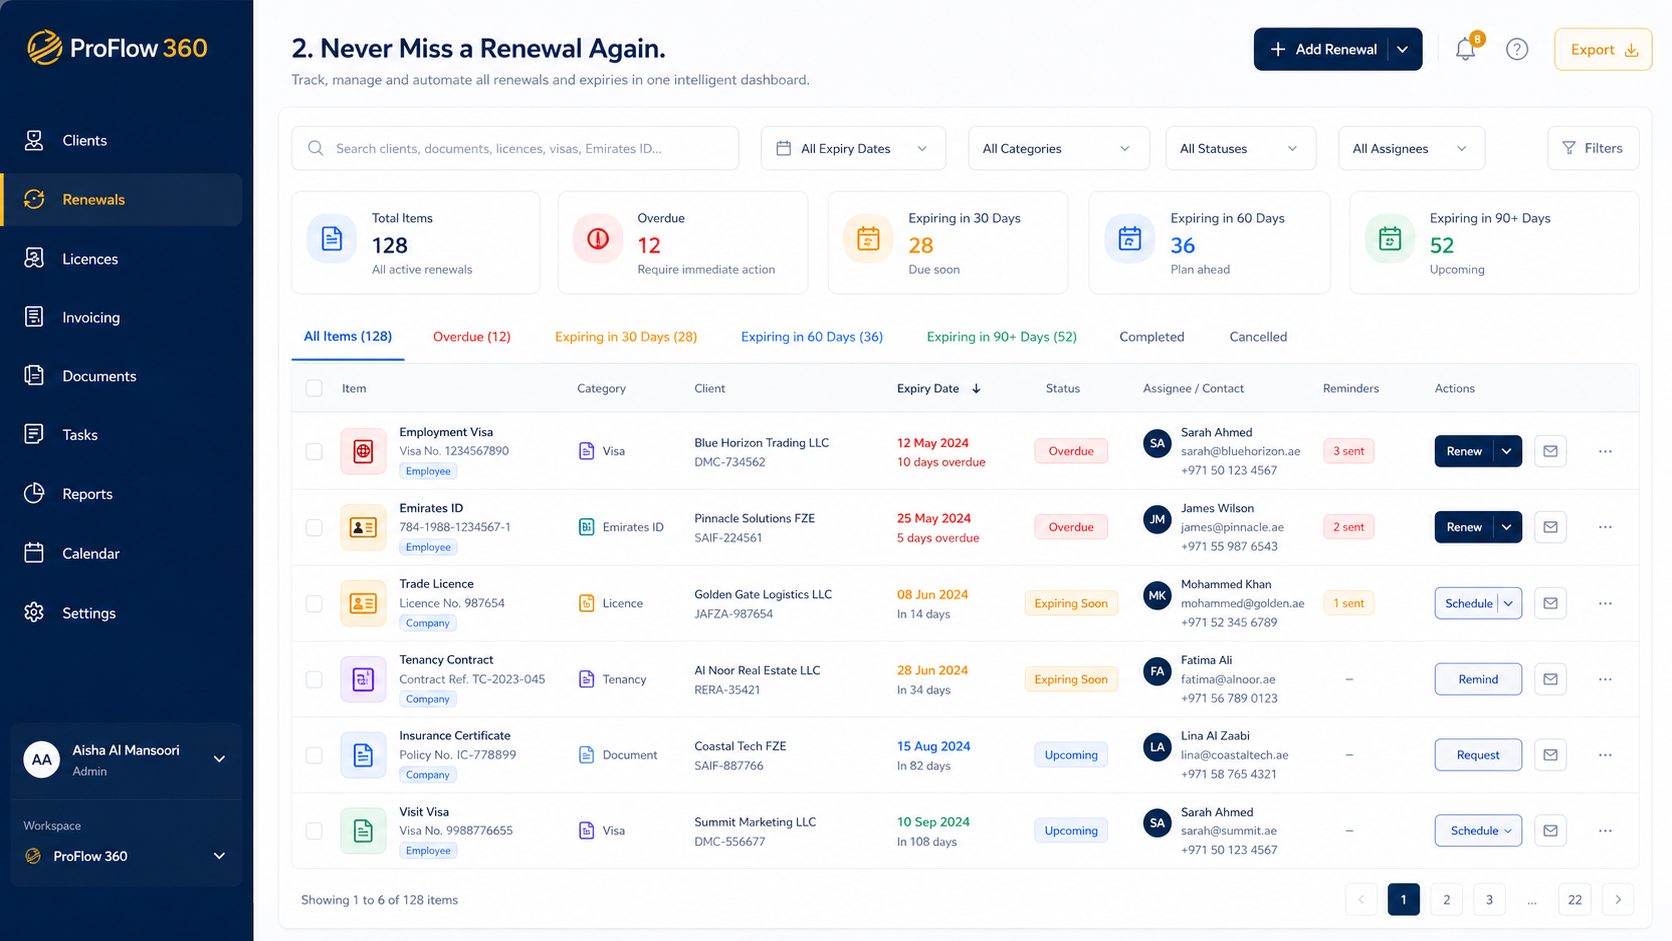Viewport: 1672px width, 941px height.
Task: Open the help question mark icon
Action: pyautogui.click(x=1517, y=49)
